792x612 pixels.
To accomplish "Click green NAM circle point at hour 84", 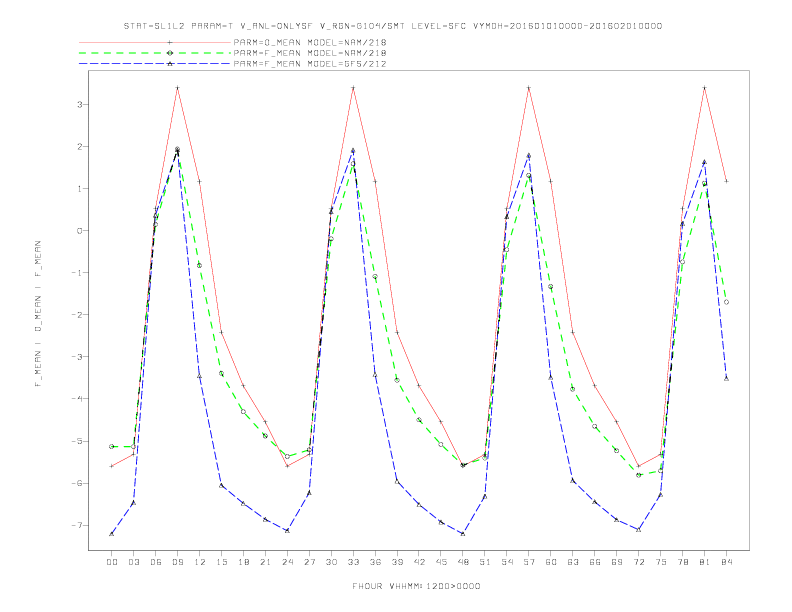I will tap(727, 302).
